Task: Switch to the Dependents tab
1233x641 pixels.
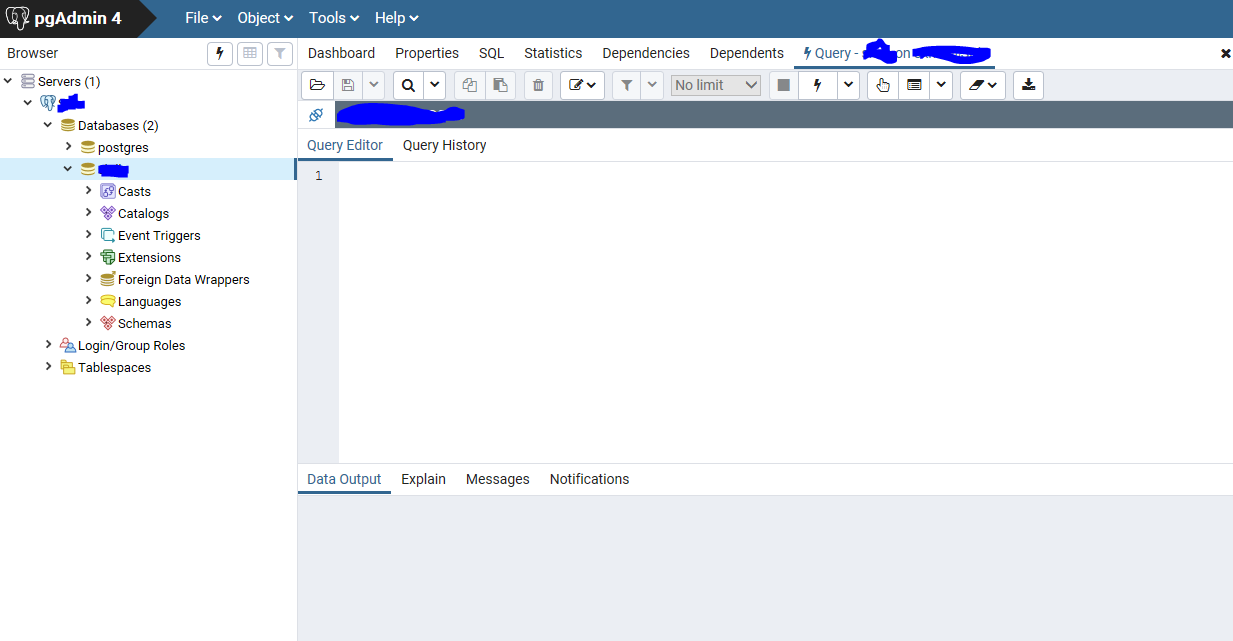Action: point(747,53)
